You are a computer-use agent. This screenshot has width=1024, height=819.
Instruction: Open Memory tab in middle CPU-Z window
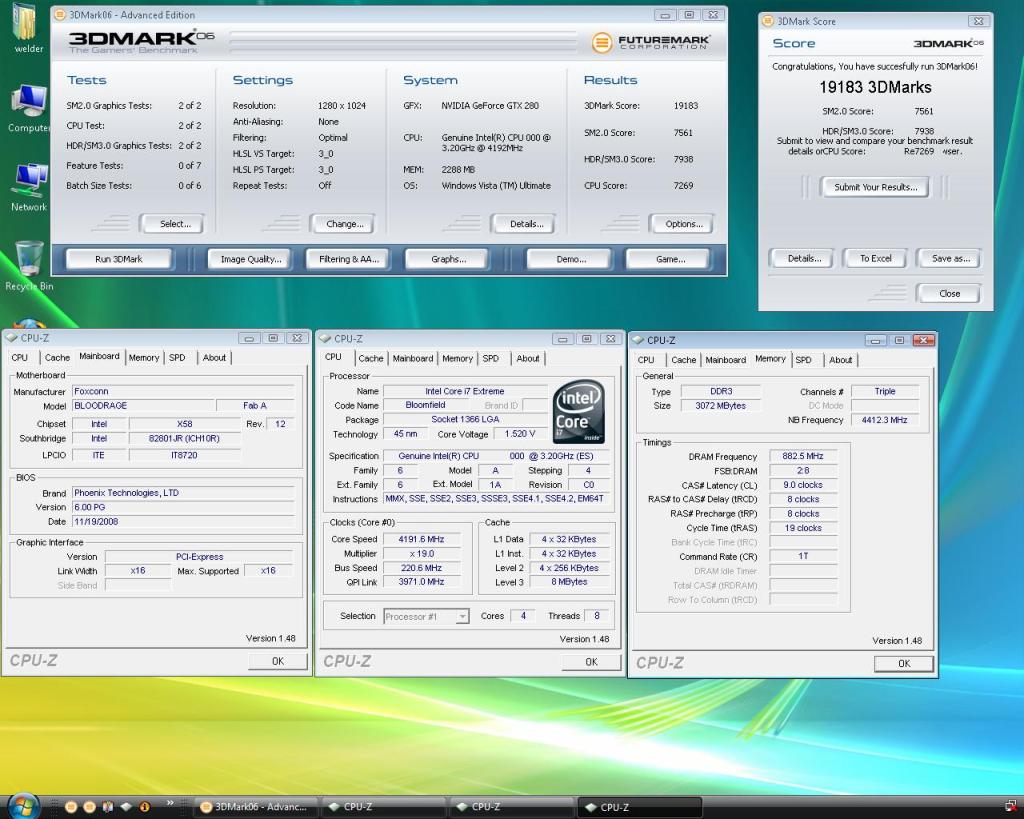[x=457, y=358]
